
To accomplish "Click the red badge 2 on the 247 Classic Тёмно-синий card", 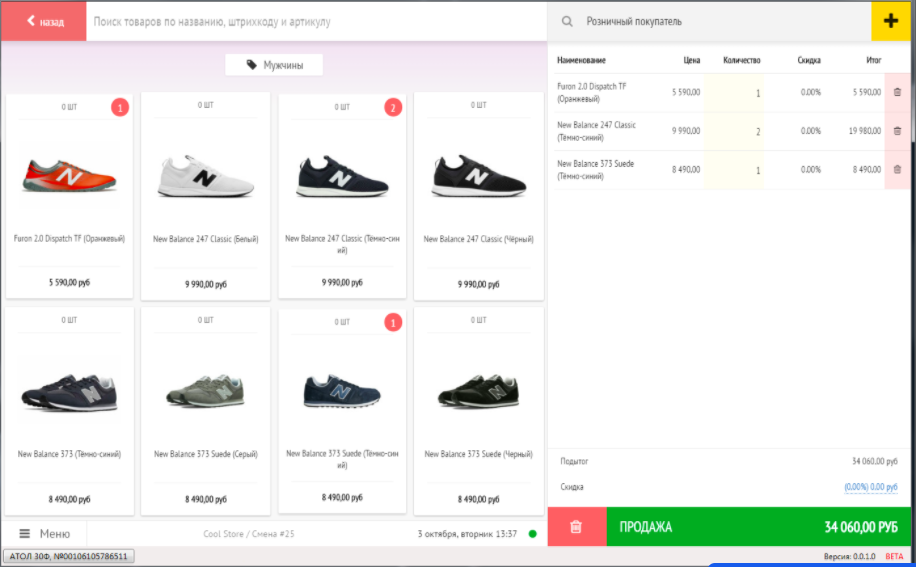I will pyautogui.click(x=393, y=107).
